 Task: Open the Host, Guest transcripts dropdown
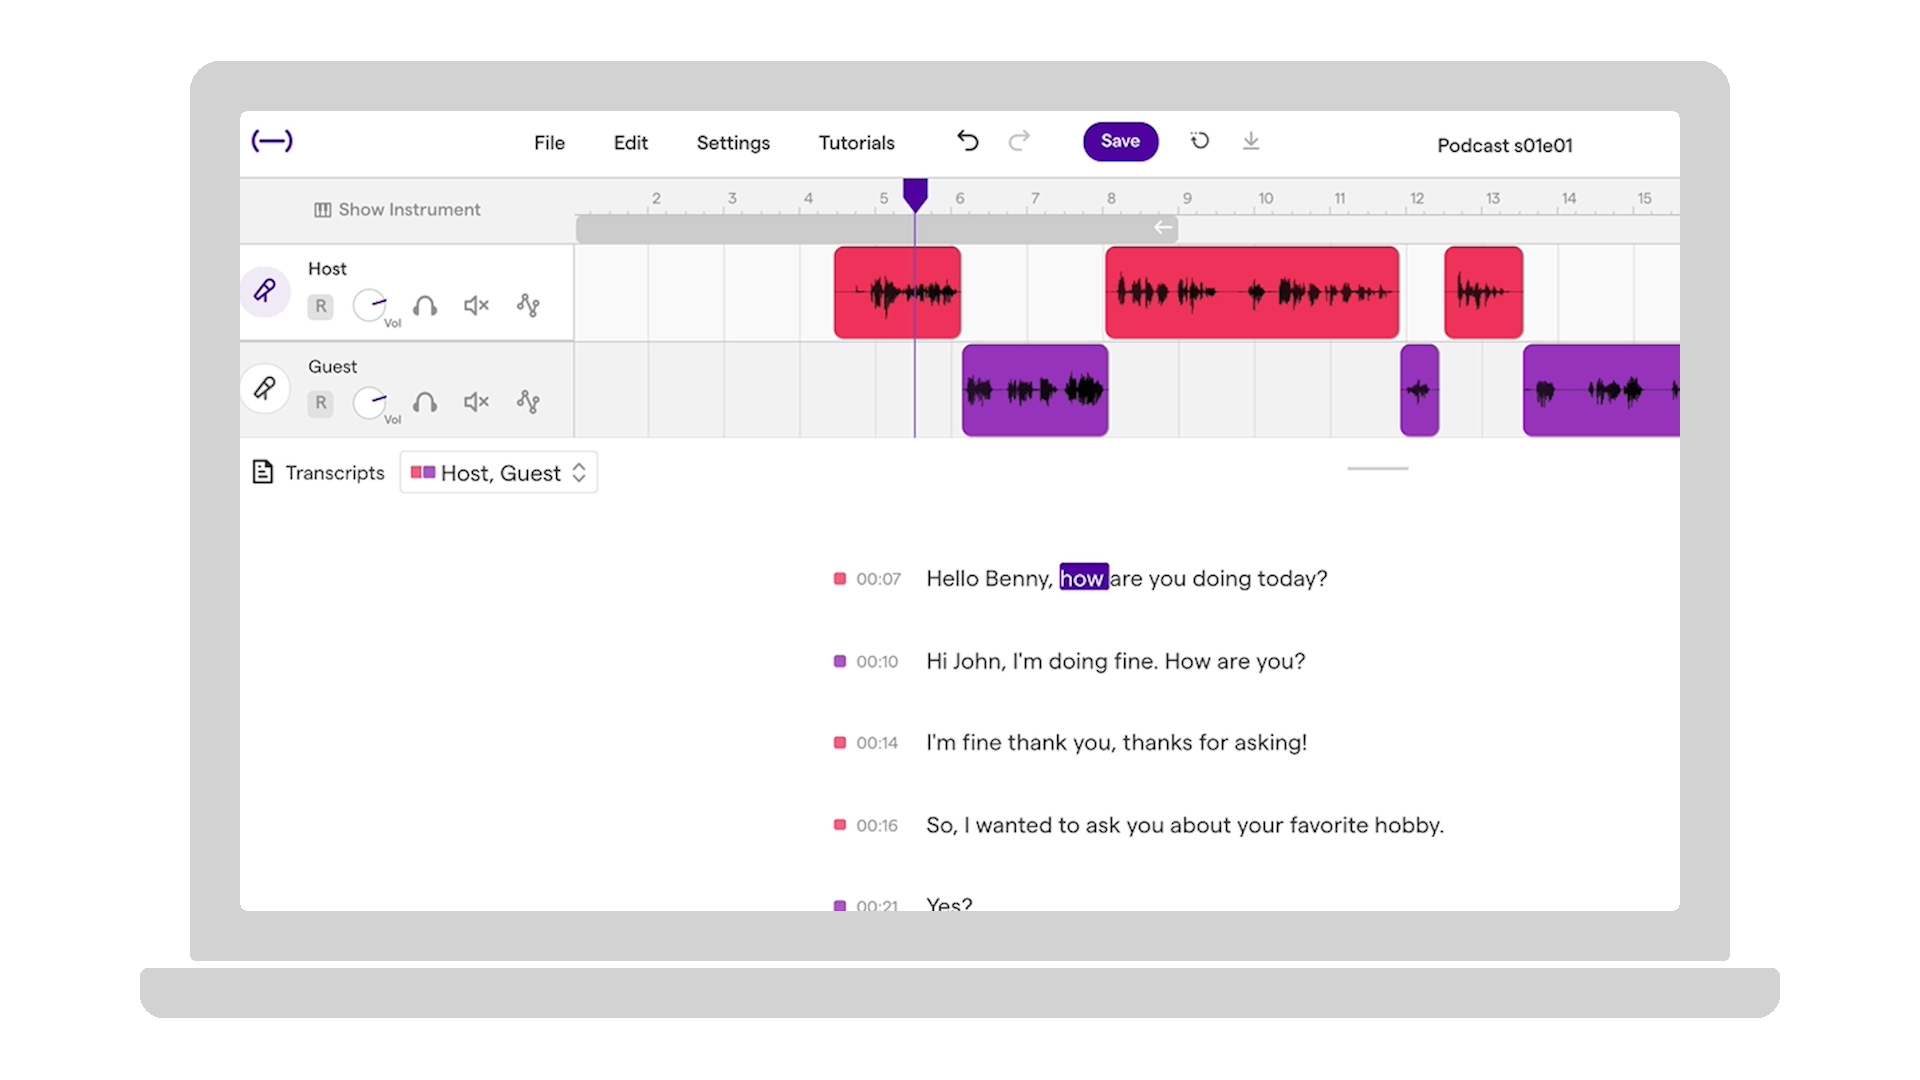coord(499,473)
